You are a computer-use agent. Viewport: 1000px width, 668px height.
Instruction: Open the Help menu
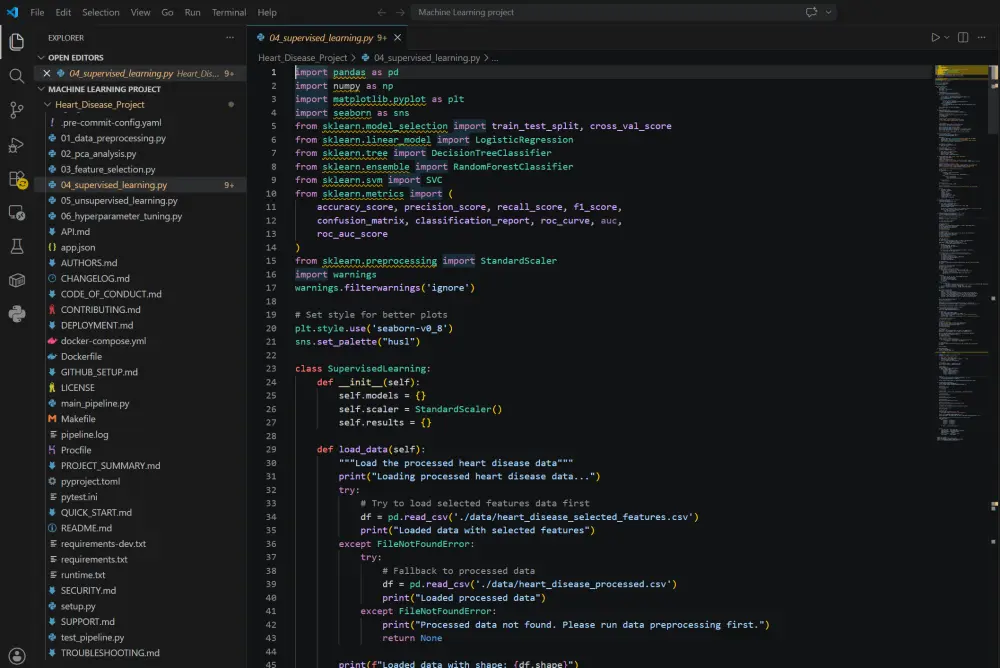coord(267,12)
